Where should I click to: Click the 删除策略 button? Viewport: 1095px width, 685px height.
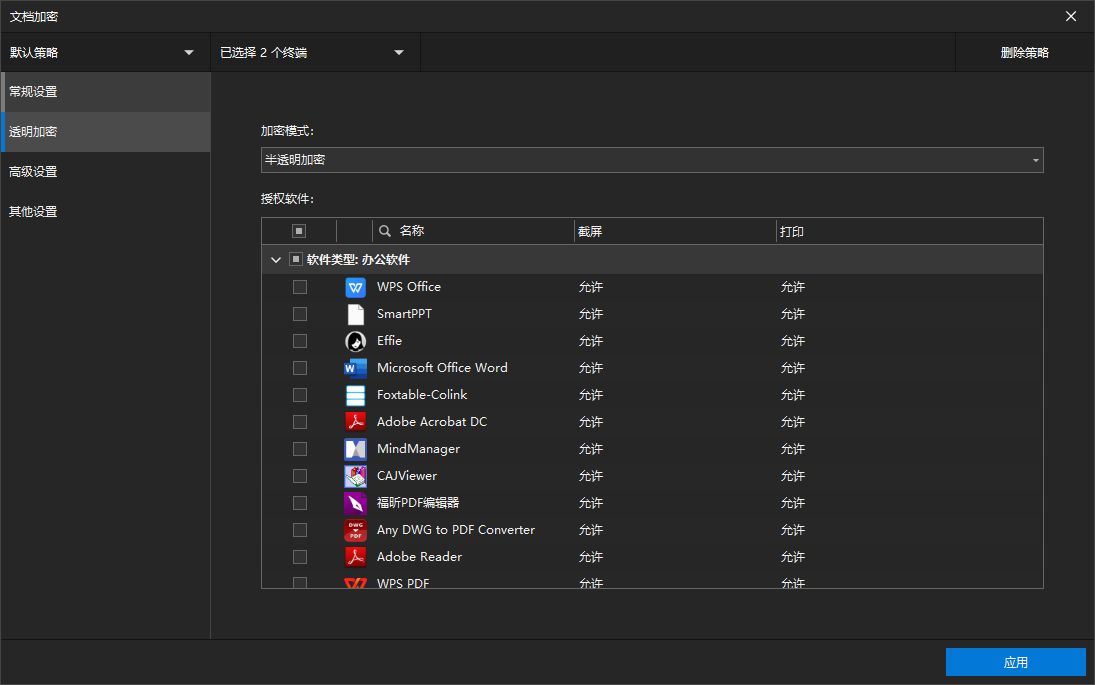pos(1024,52)
